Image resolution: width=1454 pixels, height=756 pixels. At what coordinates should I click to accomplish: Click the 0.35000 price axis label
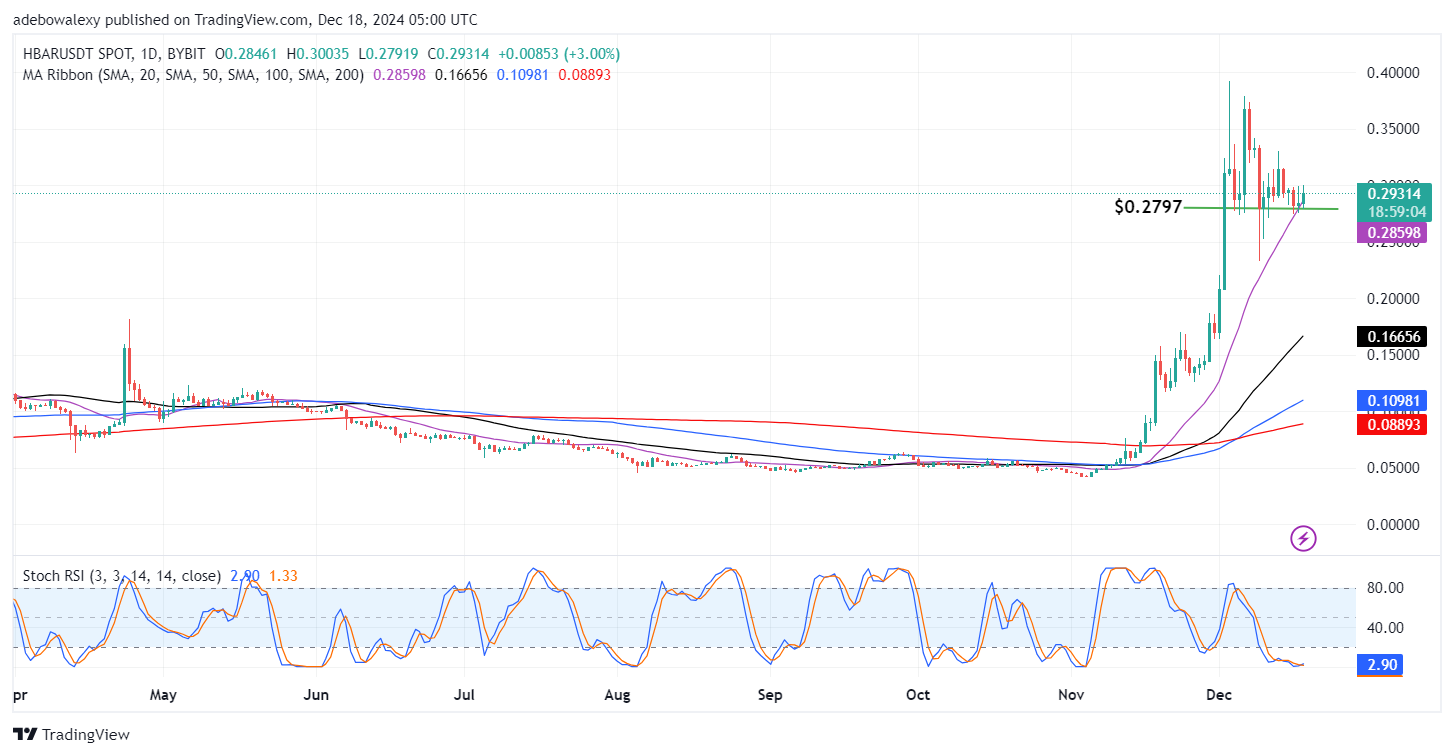coord(1391,129)
